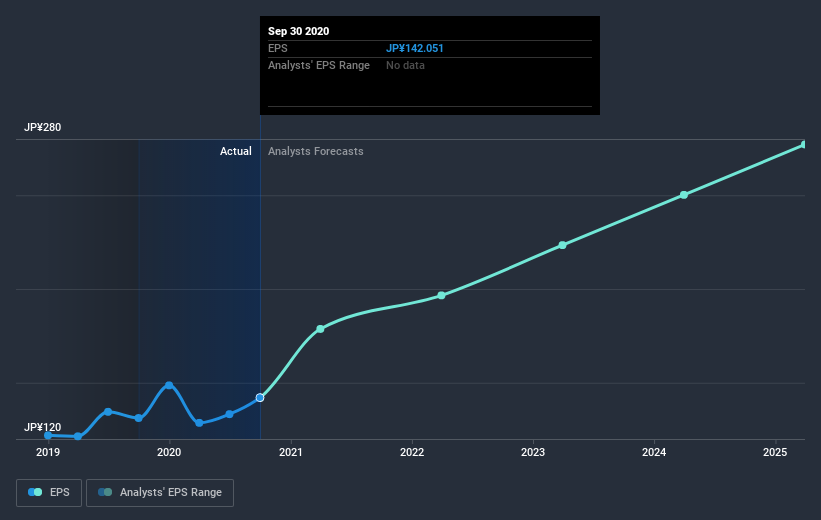Click the 2019 x-axis label
Screen dimensions: 821x520
click(x=48, y=452)
